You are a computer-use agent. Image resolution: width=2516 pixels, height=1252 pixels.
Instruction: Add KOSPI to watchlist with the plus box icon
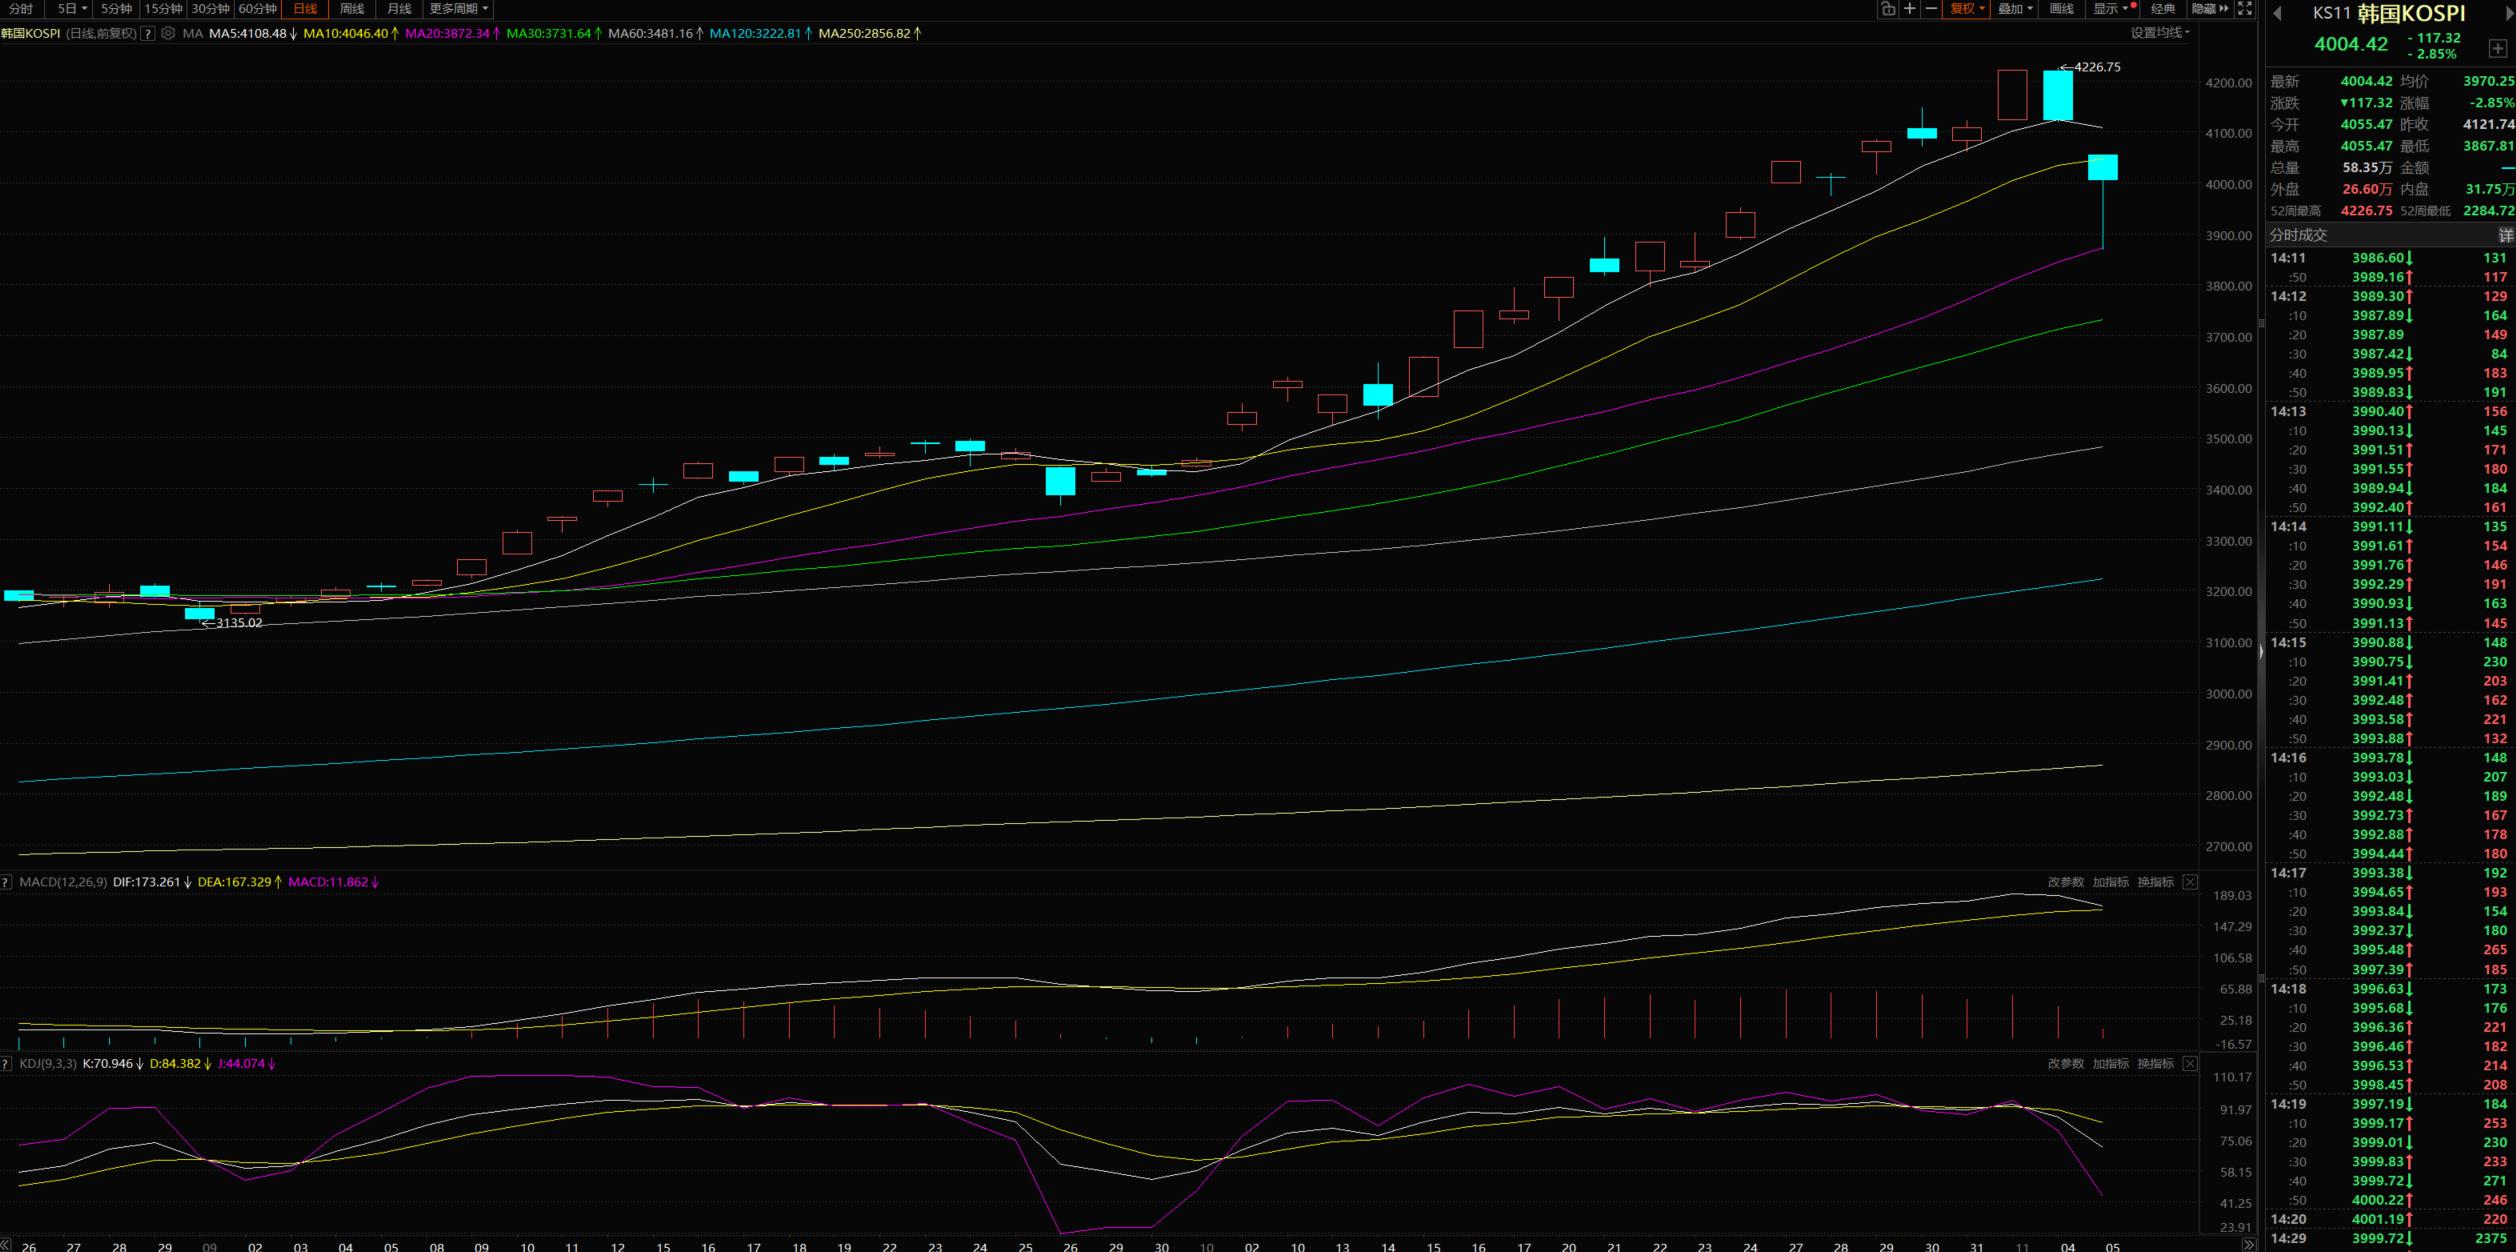[2497, 49]
